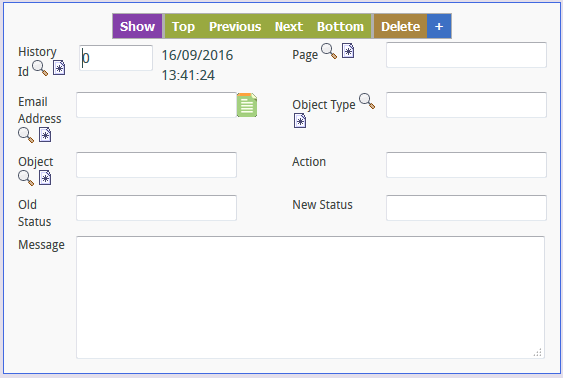Click the magnifier icon under Object label

pyautogui.click(x=26, y=178)
